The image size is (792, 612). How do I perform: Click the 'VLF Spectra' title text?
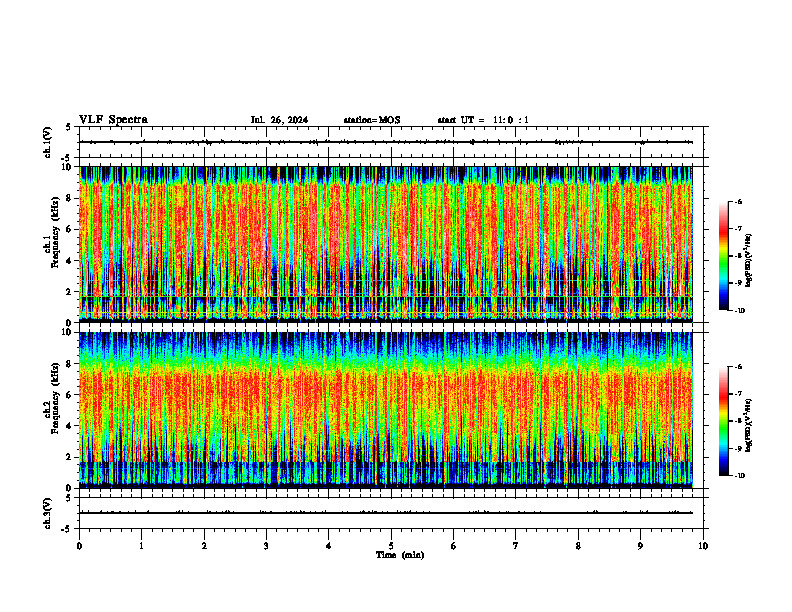(x=113, y=120)
